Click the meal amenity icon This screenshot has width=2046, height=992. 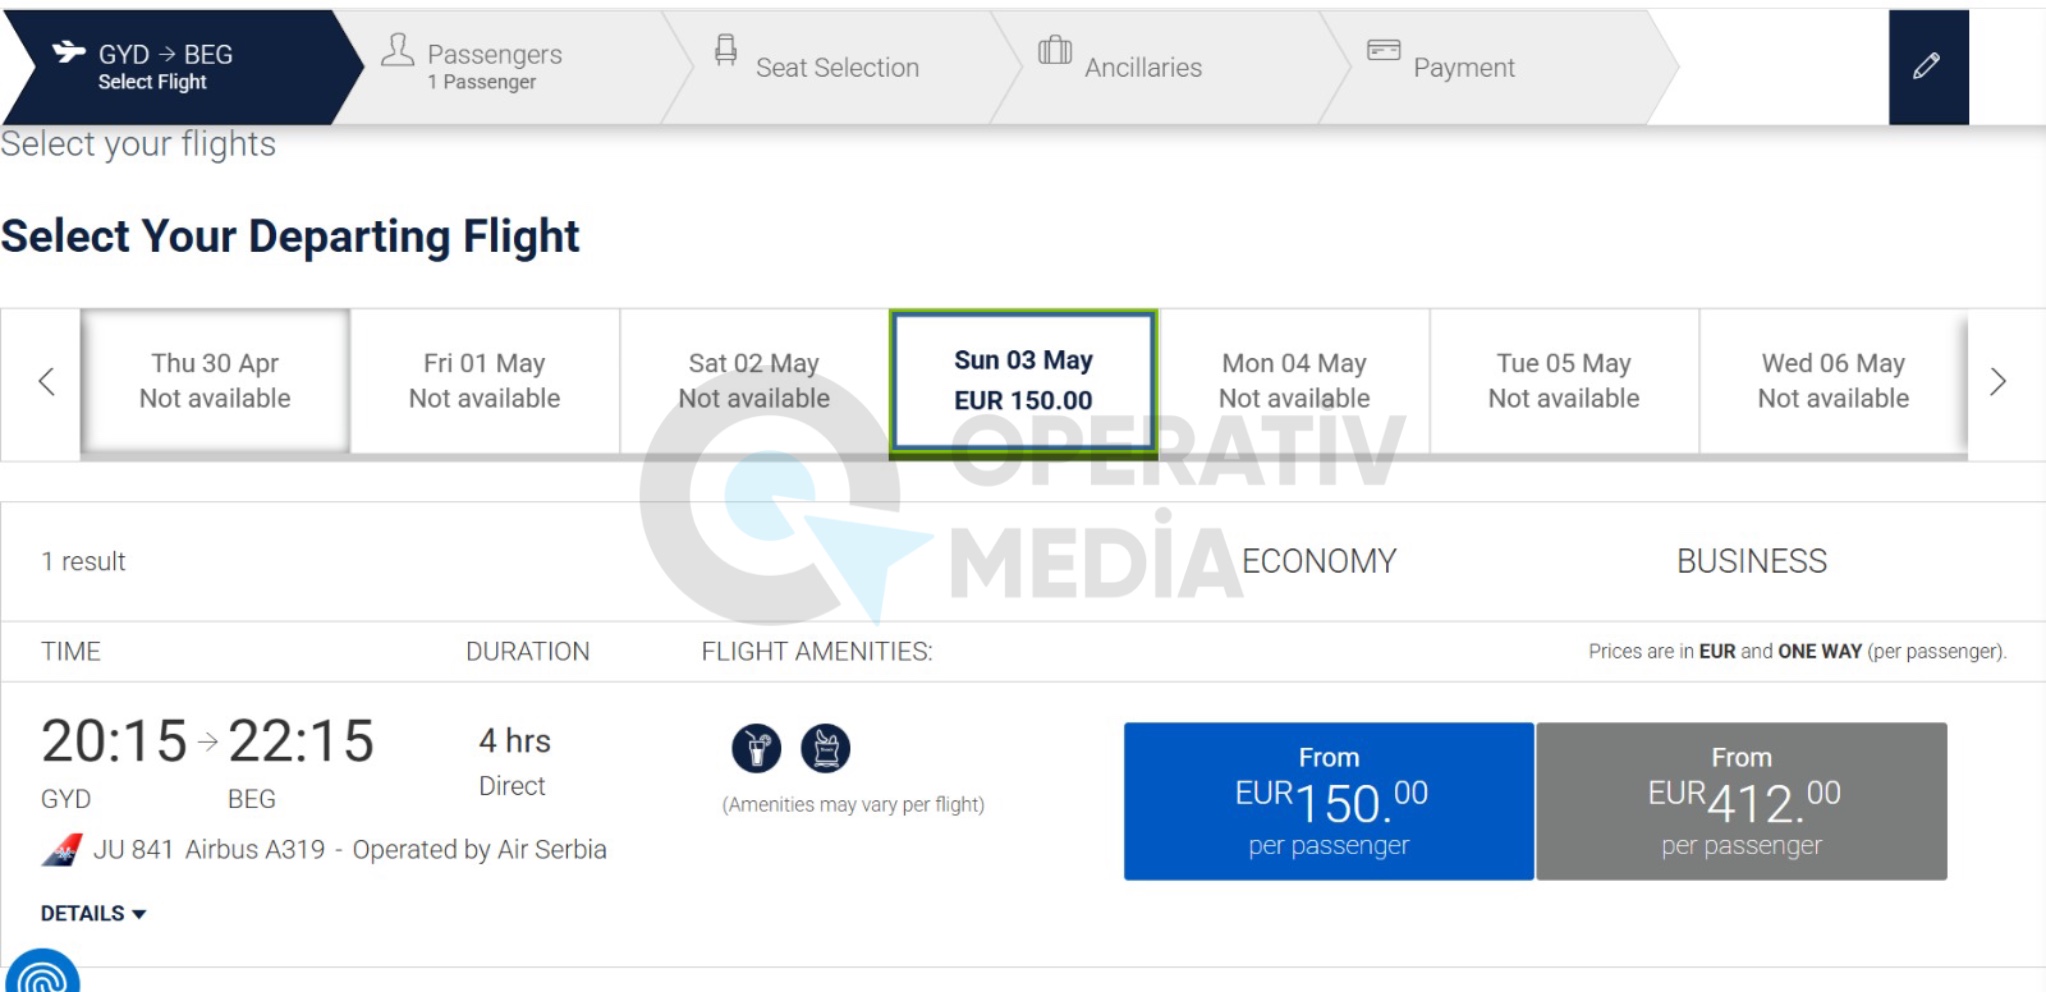click(826, 748)
